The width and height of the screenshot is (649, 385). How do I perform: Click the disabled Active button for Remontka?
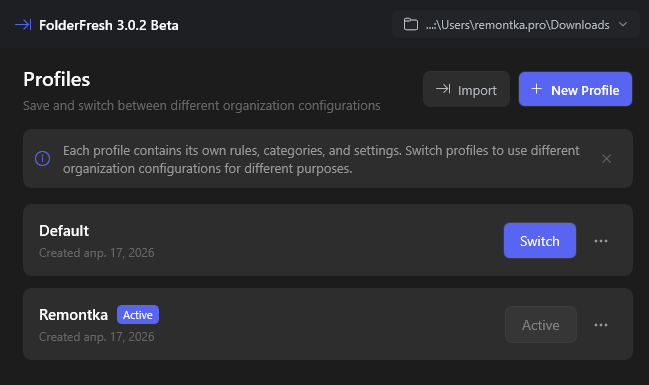coord(541,325)
